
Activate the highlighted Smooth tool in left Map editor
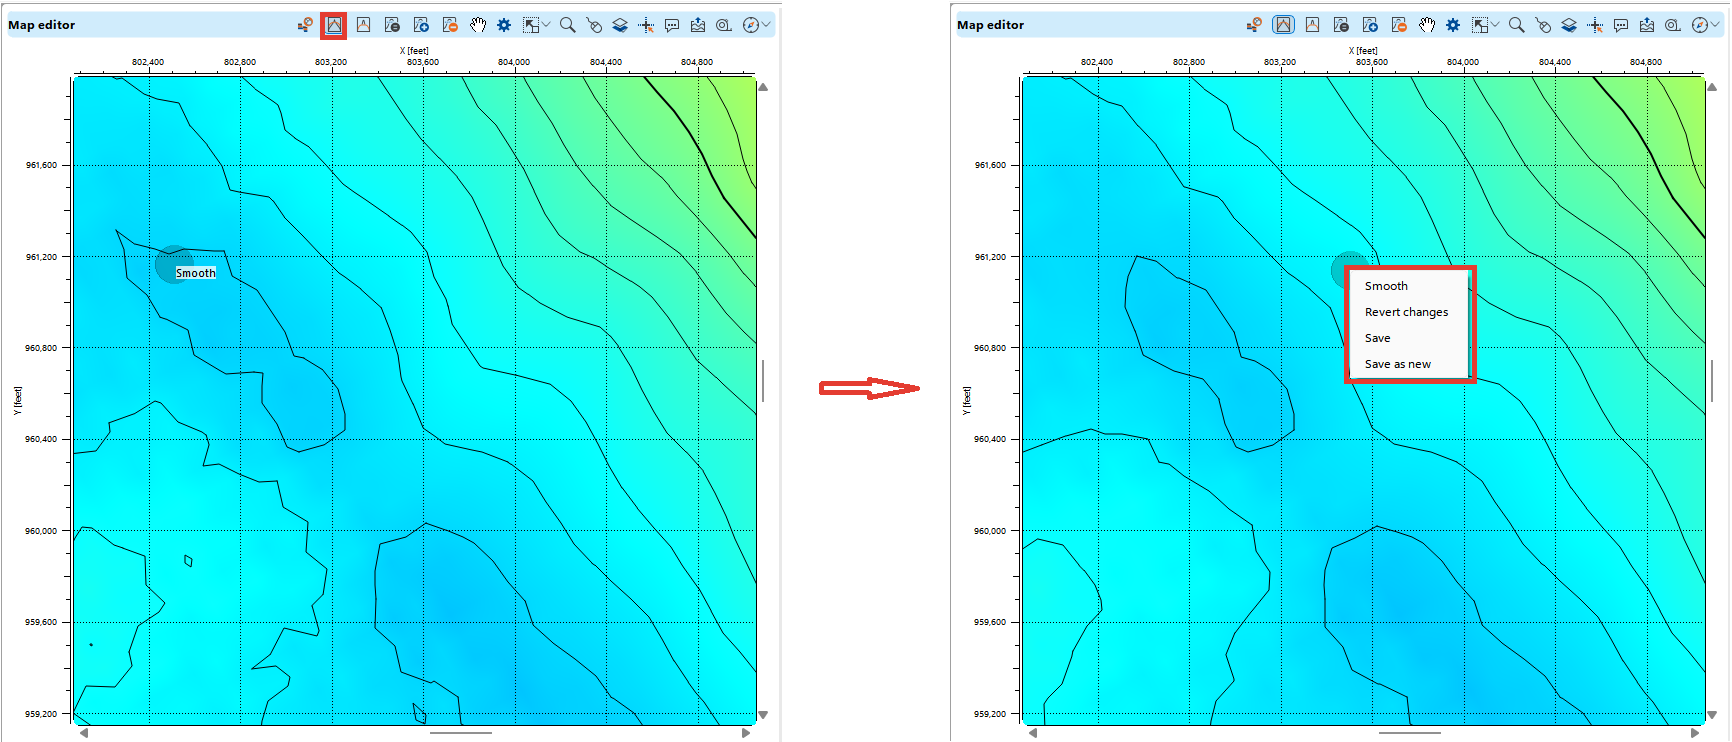click(334, 25)
